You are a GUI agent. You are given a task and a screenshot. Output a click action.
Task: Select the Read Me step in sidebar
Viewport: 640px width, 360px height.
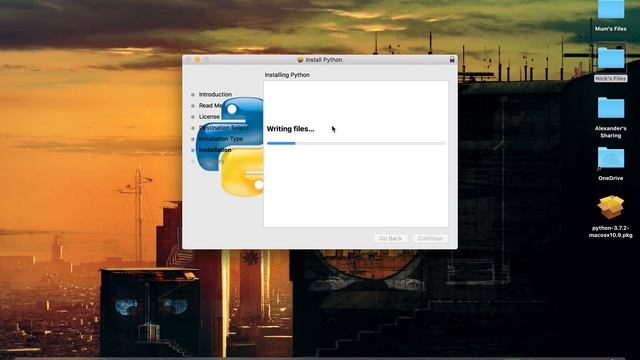(x=211, y=106)
